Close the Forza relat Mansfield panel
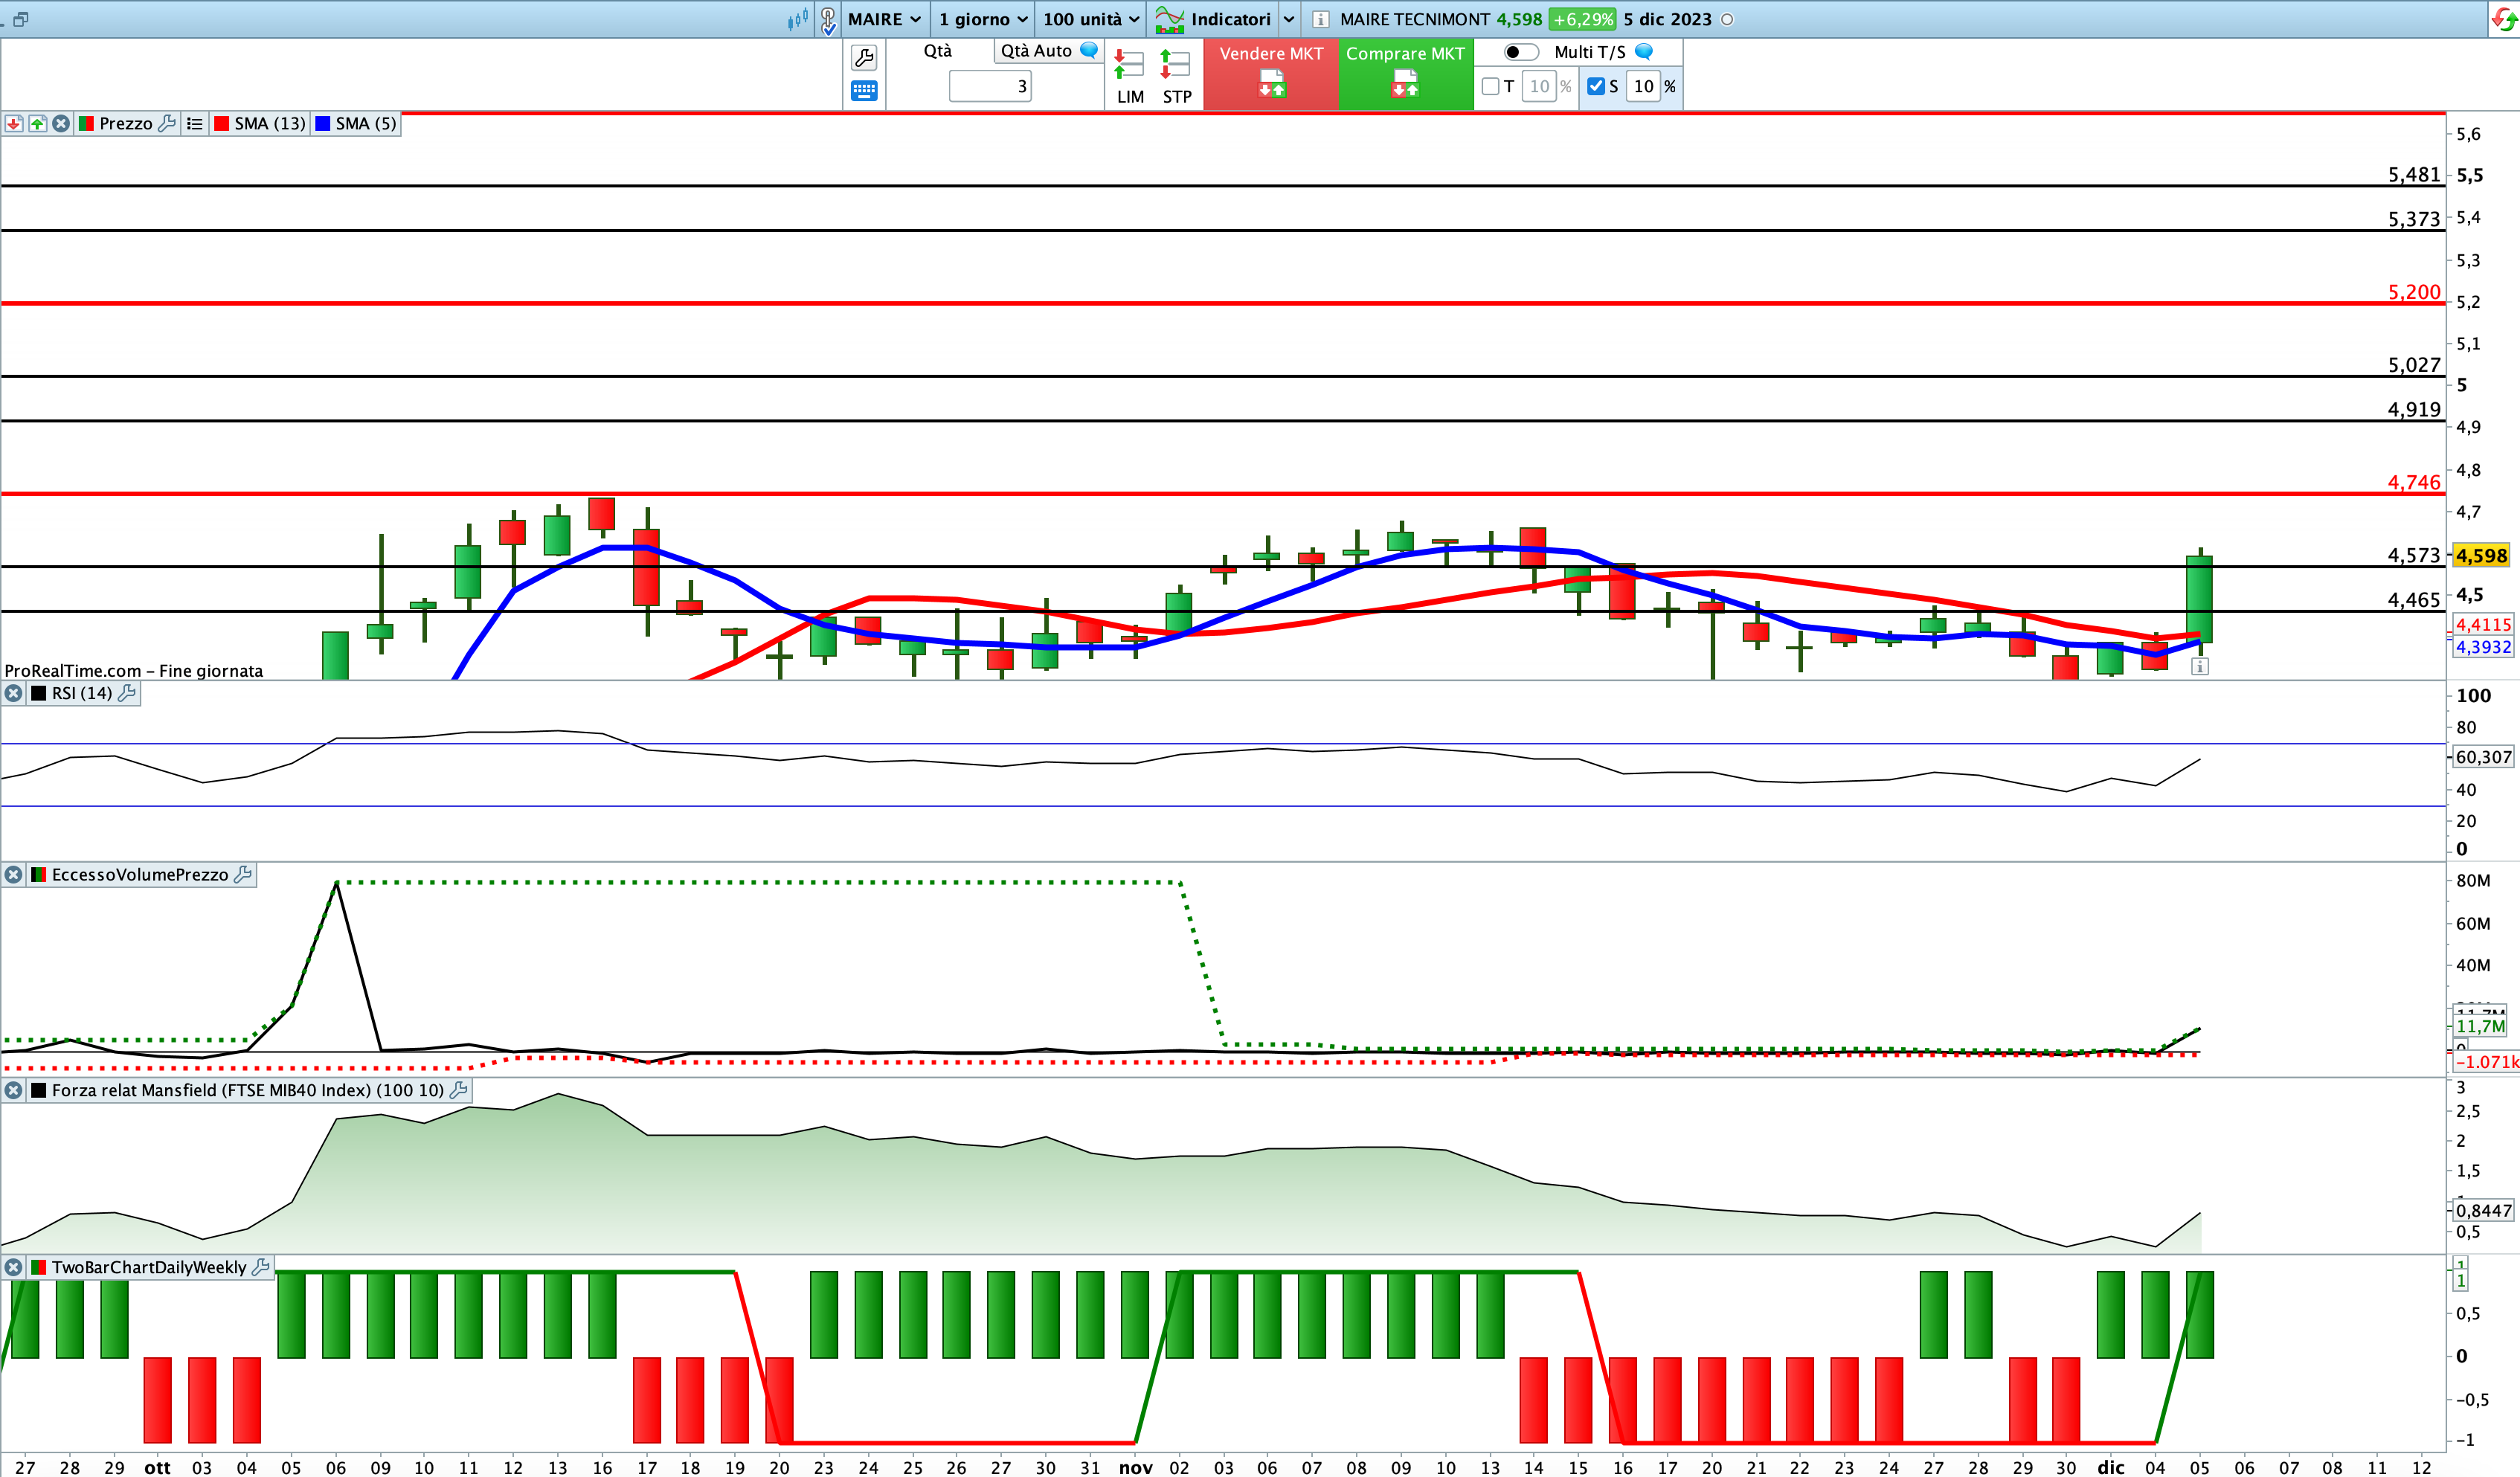This screenshot has height=1477, width=2520. [x=13, y=1090]
